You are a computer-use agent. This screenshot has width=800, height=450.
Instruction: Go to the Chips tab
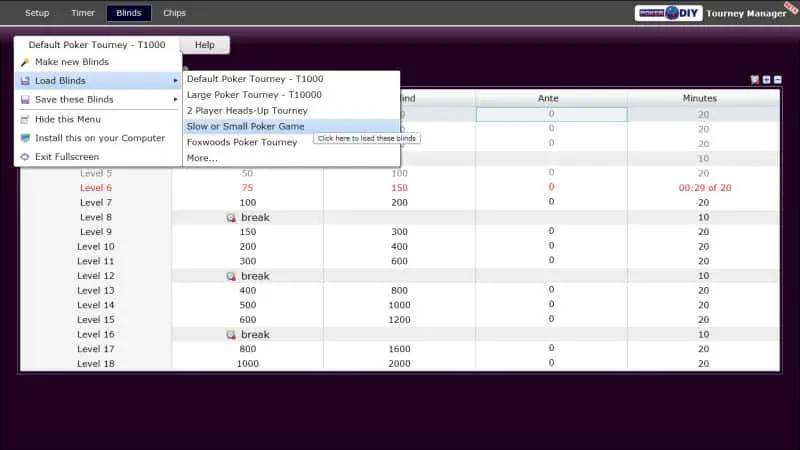coord(174,13)
